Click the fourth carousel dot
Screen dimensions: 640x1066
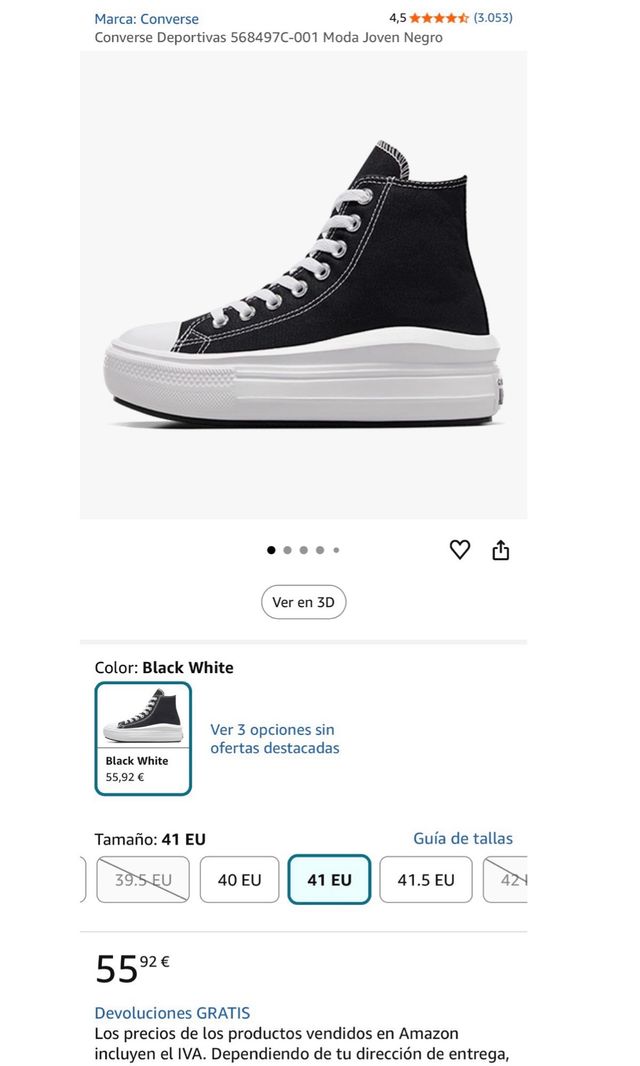[320, 549]
